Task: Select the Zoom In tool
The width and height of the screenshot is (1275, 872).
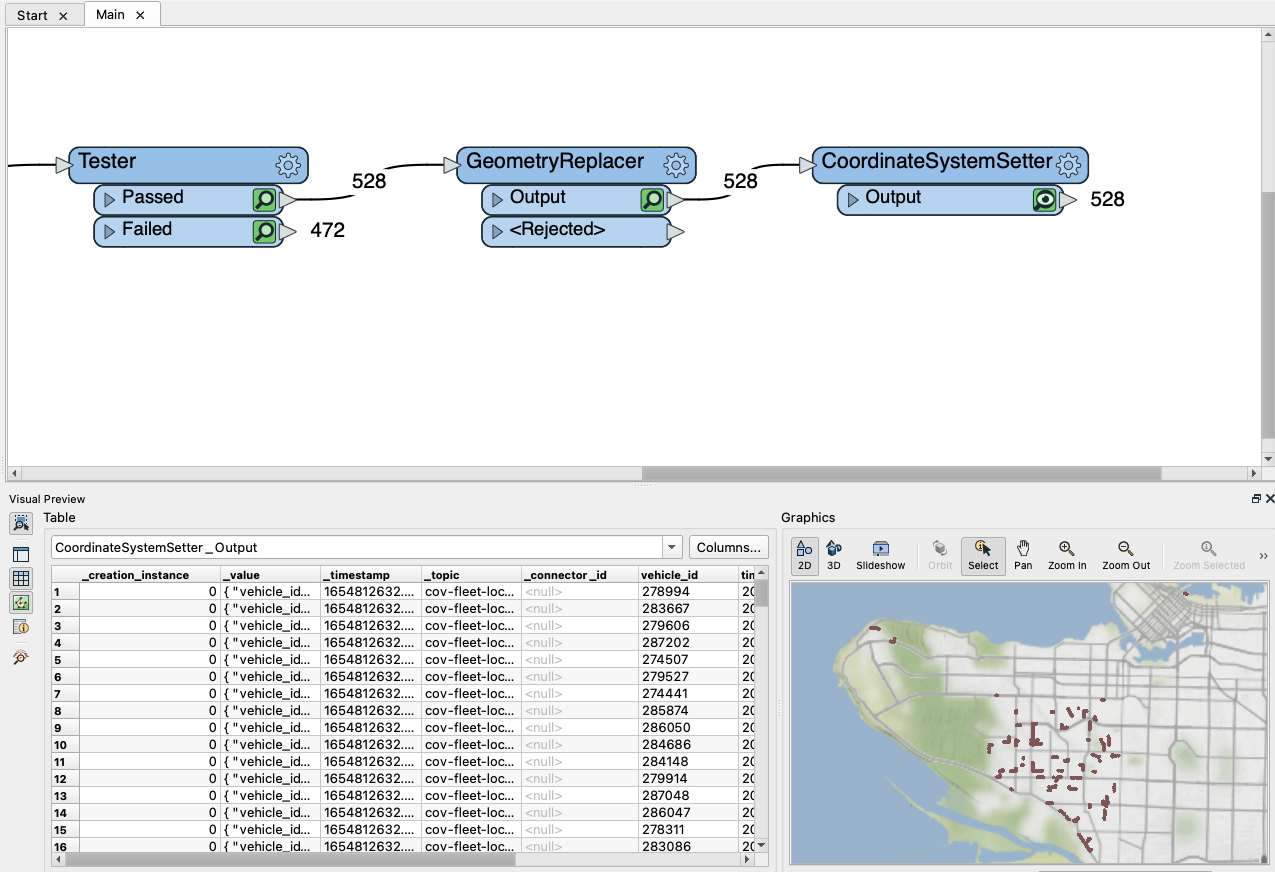Action: click(1067, 556)
